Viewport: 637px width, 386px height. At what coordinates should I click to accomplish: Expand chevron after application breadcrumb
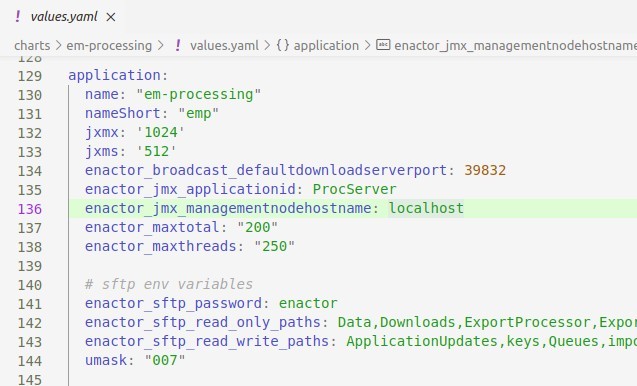tap(367, 46)
